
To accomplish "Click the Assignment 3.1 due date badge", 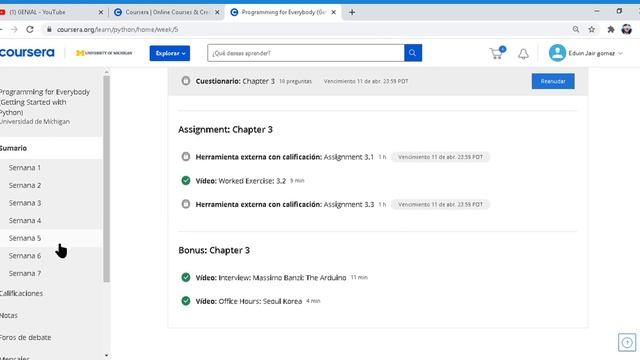I will pos(440,157).
